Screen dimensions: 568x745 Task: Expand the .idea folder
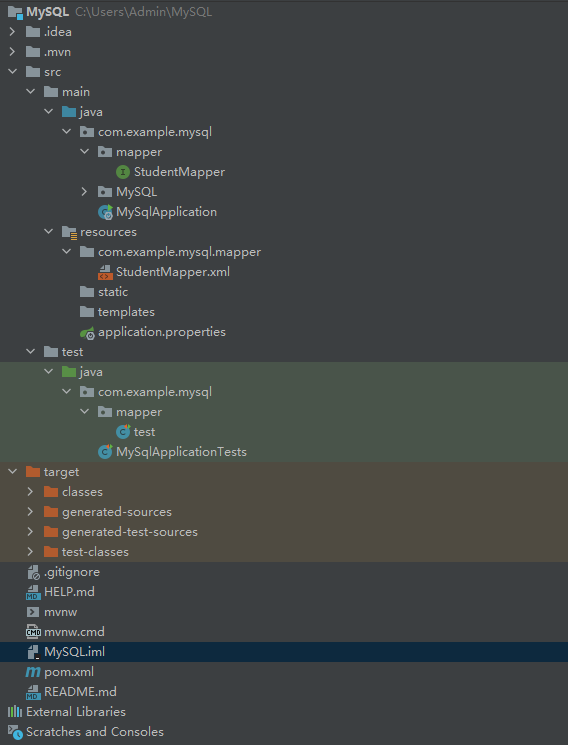point(12,32)
